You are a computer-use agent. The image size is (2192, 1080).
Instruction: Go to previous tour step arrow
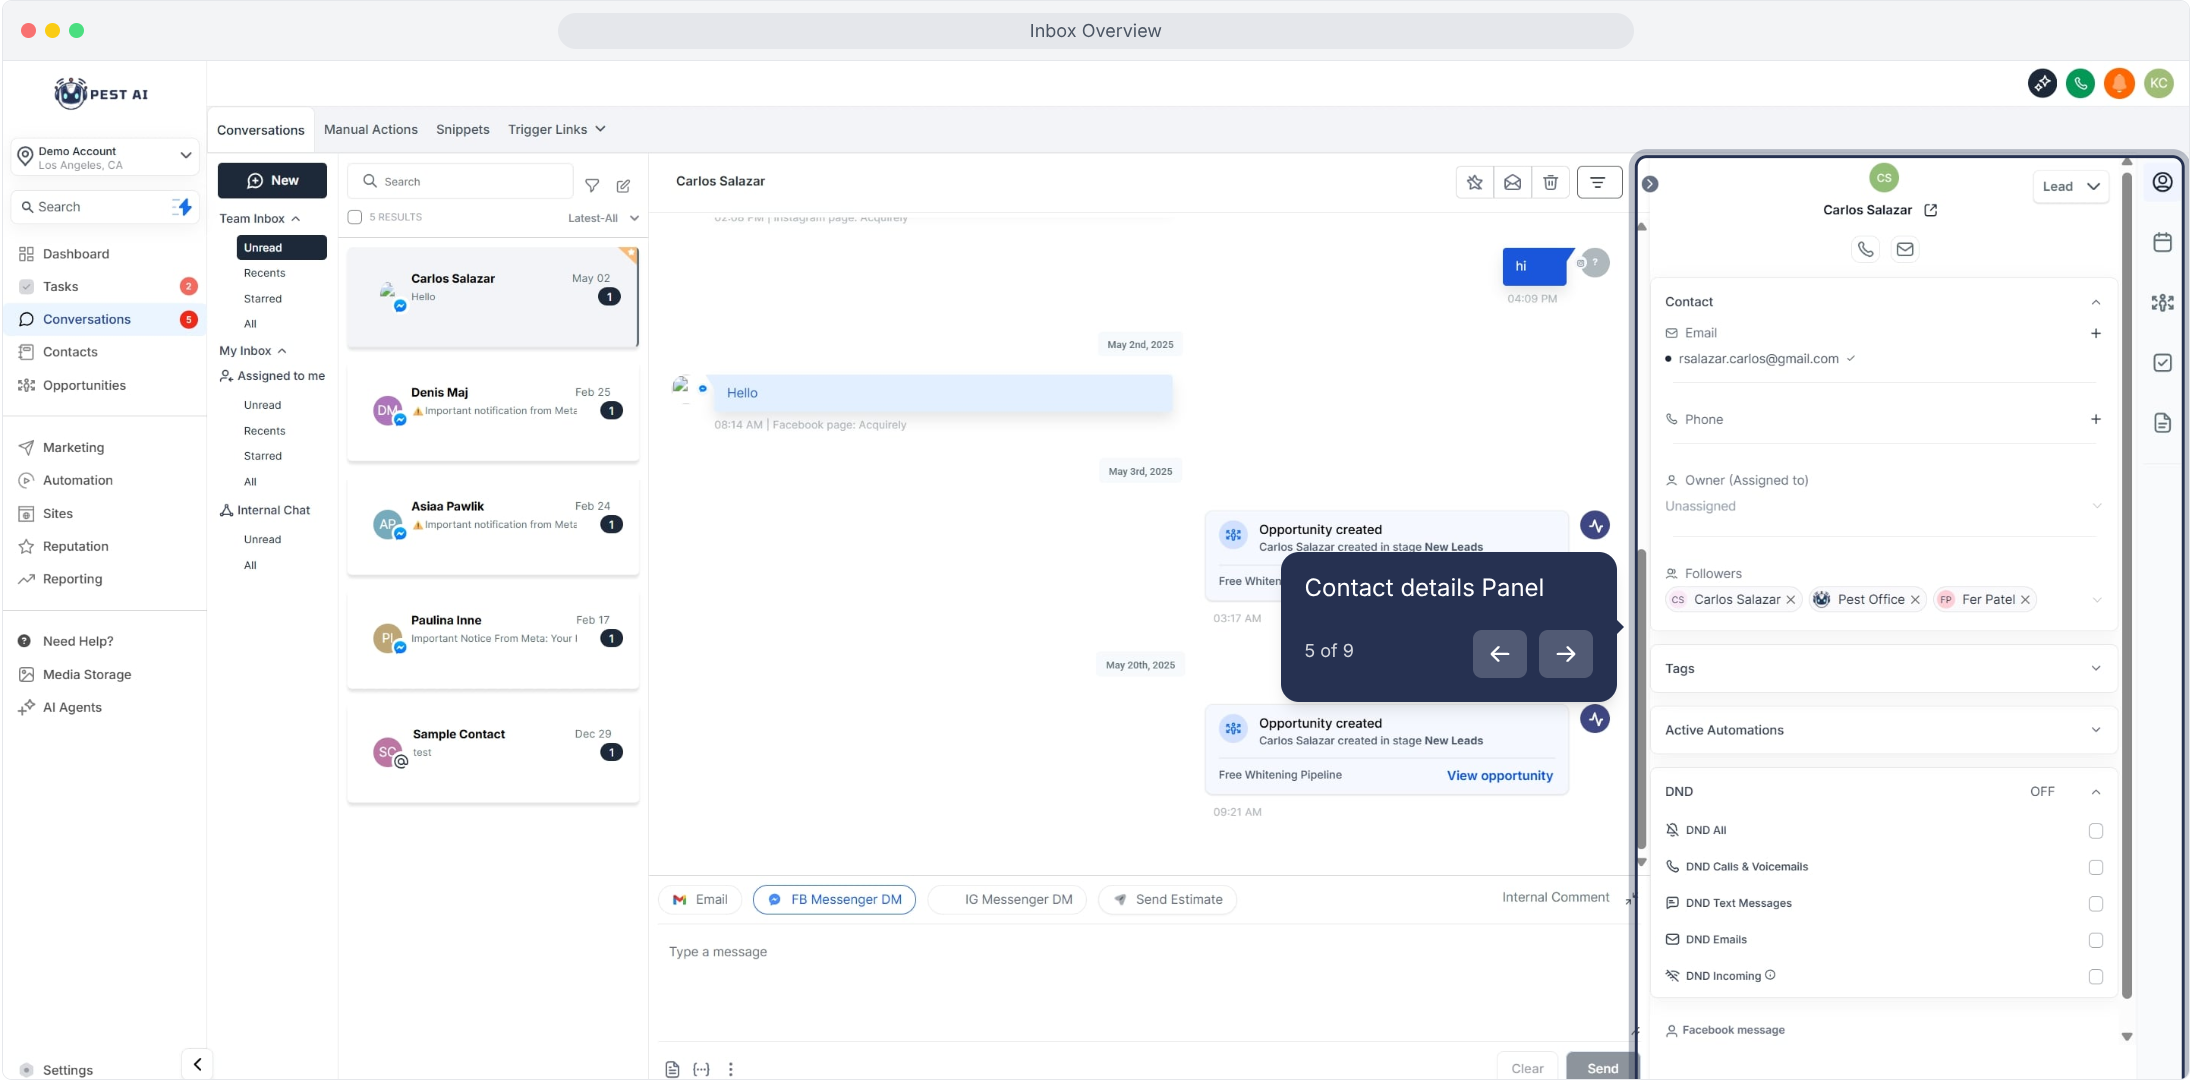[1499, 654]
